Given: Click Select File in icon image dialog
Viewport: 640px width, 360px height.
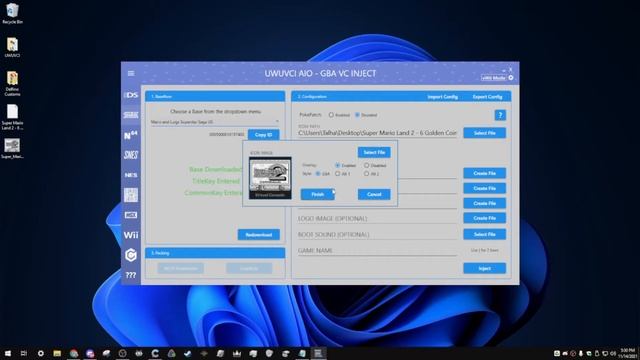Looking at the screenshot, I should [374, 152].
